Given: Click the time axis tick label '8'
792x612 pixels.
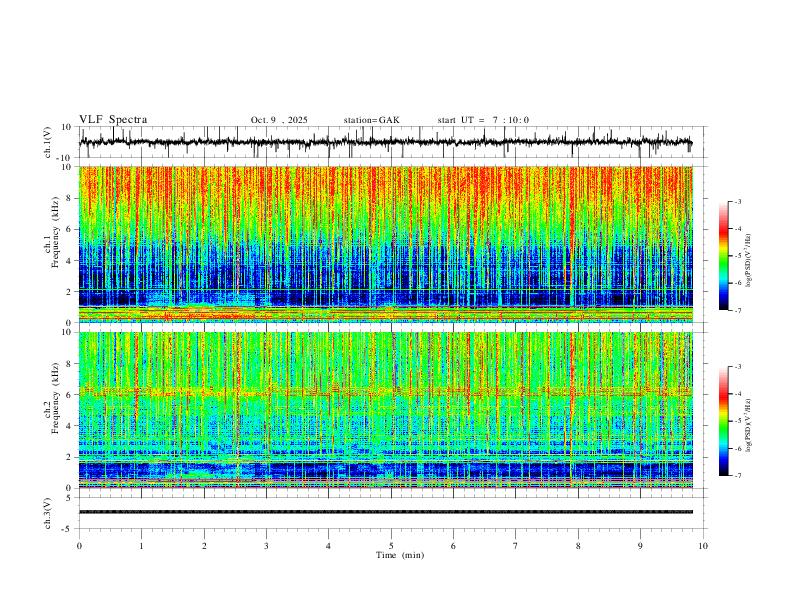Looking at the screenshot, I should pyautogui.click(x=578, y=546).
